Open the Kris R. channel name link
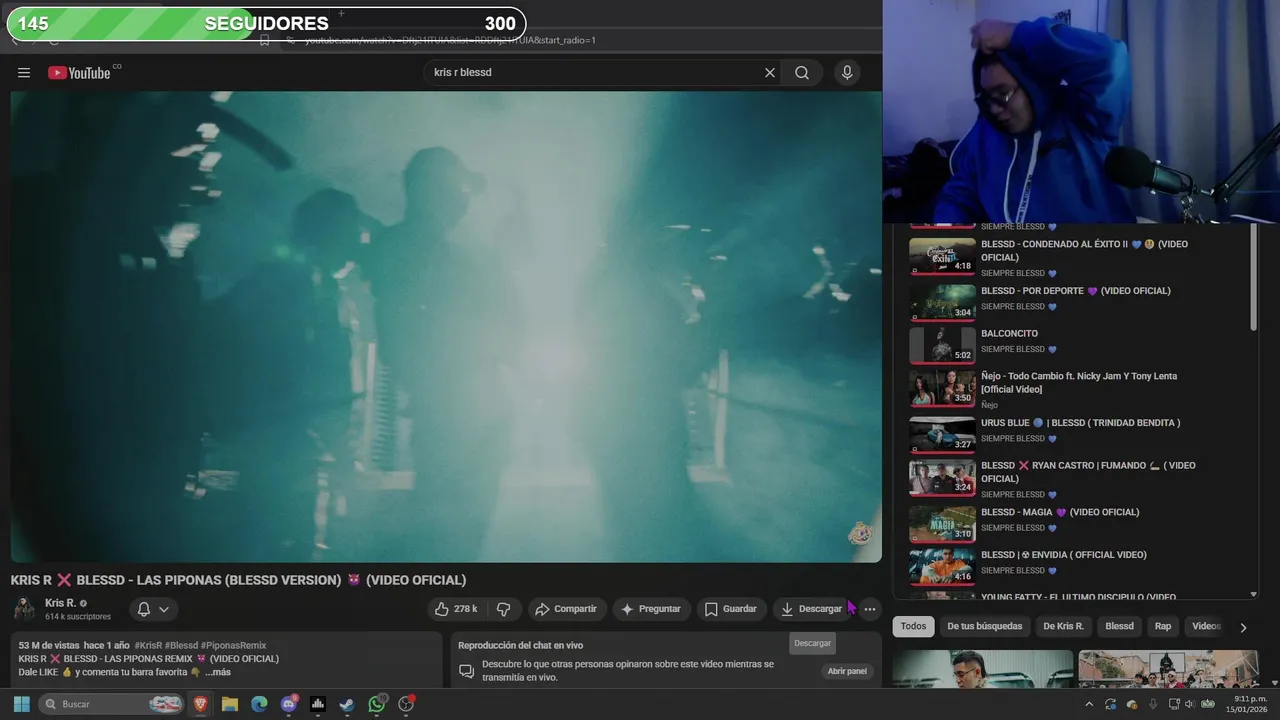This screenshot has height=720, width=1280. point(61,603)
